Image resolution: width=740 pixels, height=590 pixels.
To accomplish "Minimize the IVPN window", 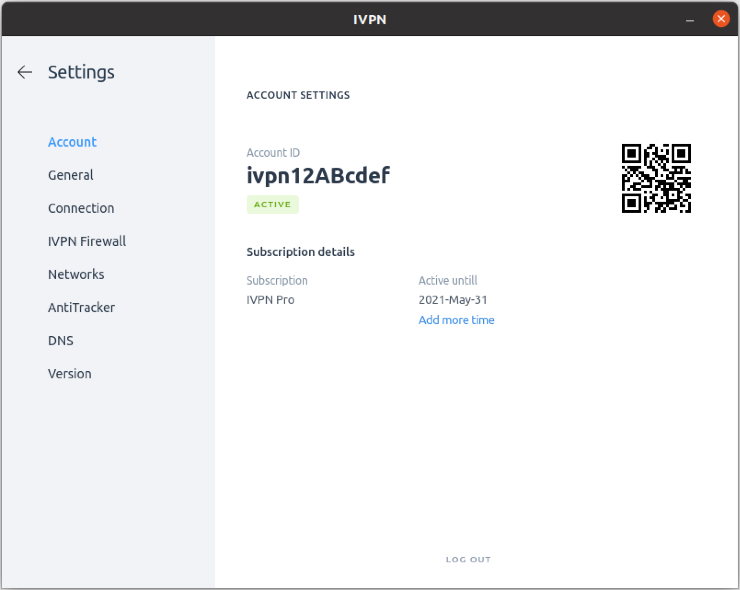I will 690,20.
